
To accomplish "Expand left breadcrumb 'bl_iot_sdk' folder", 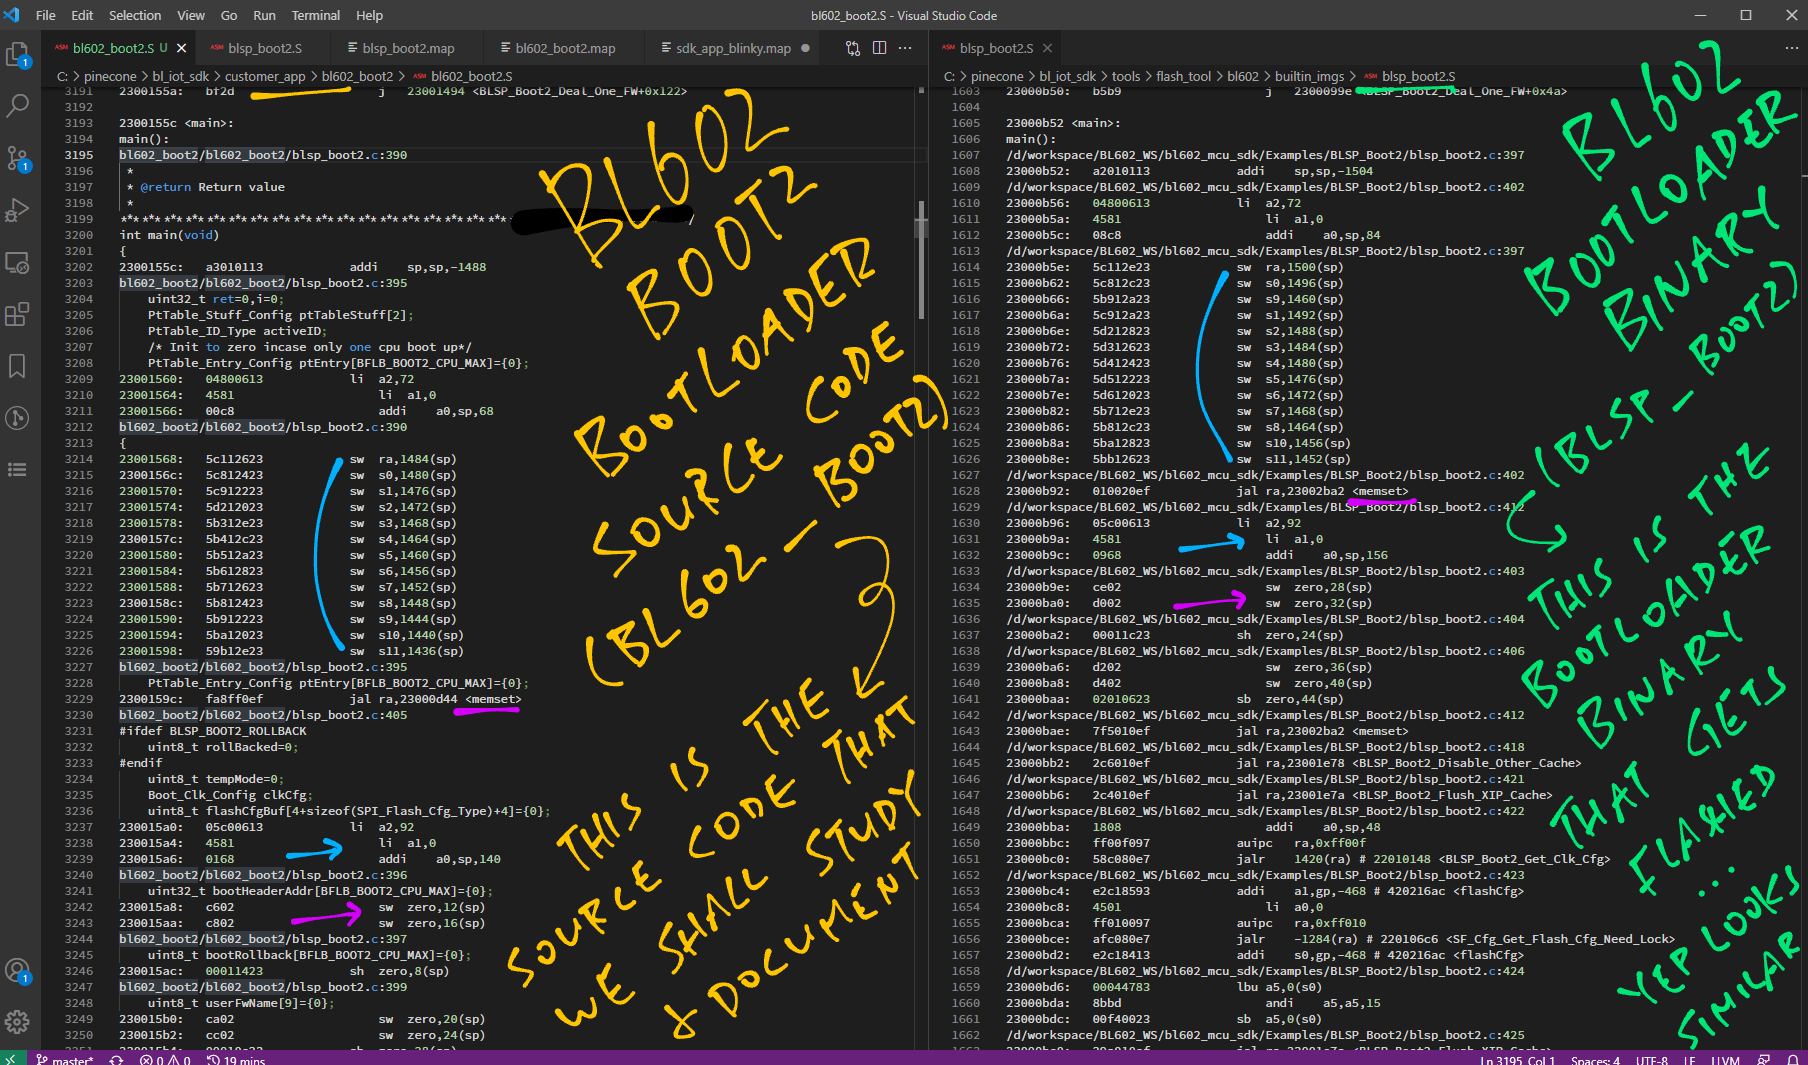I will coord(181,76).
